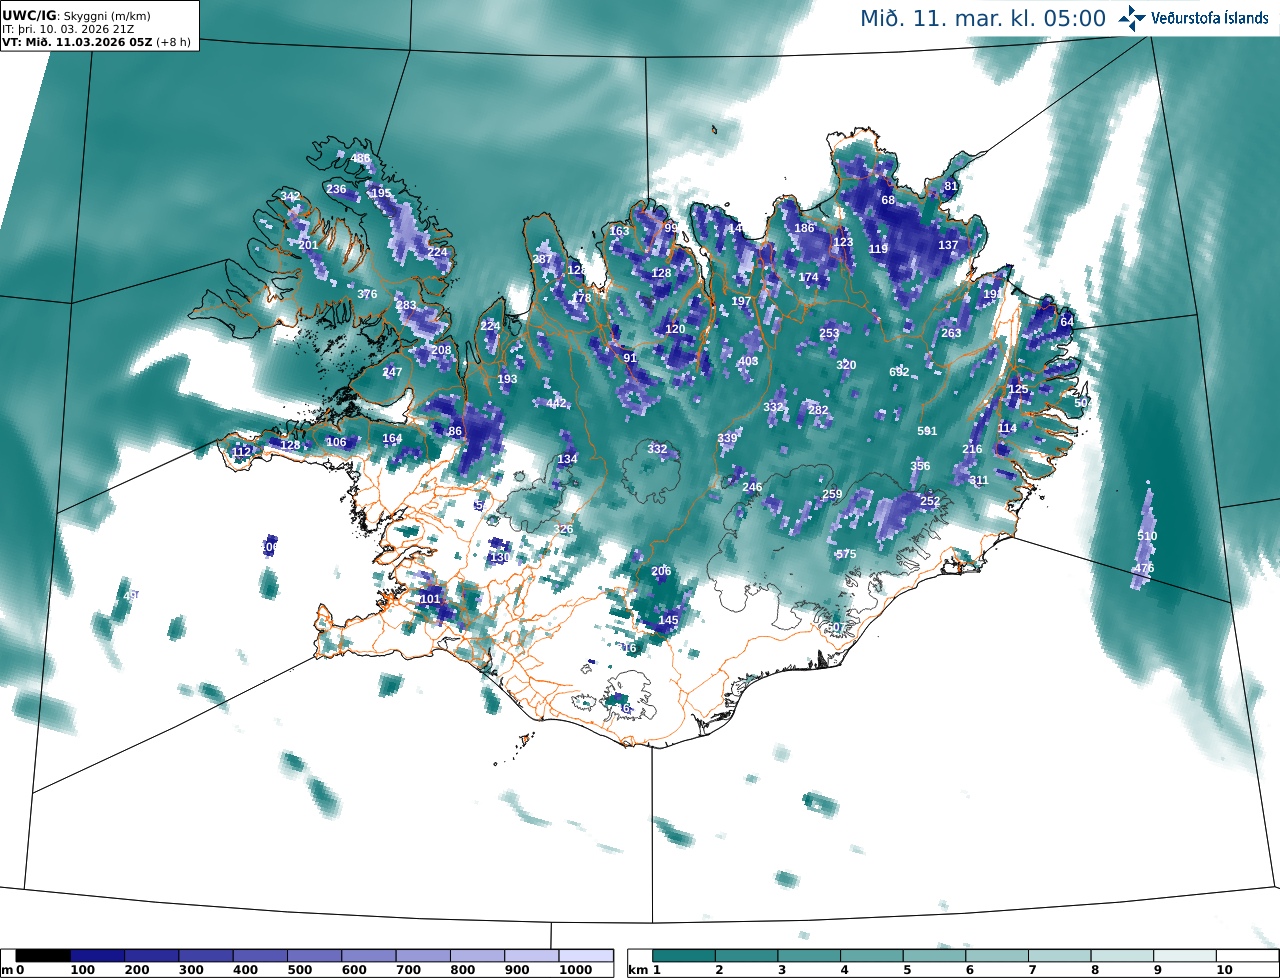Click the 356 visibility value
The height and width of the screenshot is (978, 1280).
coord(920,466)
